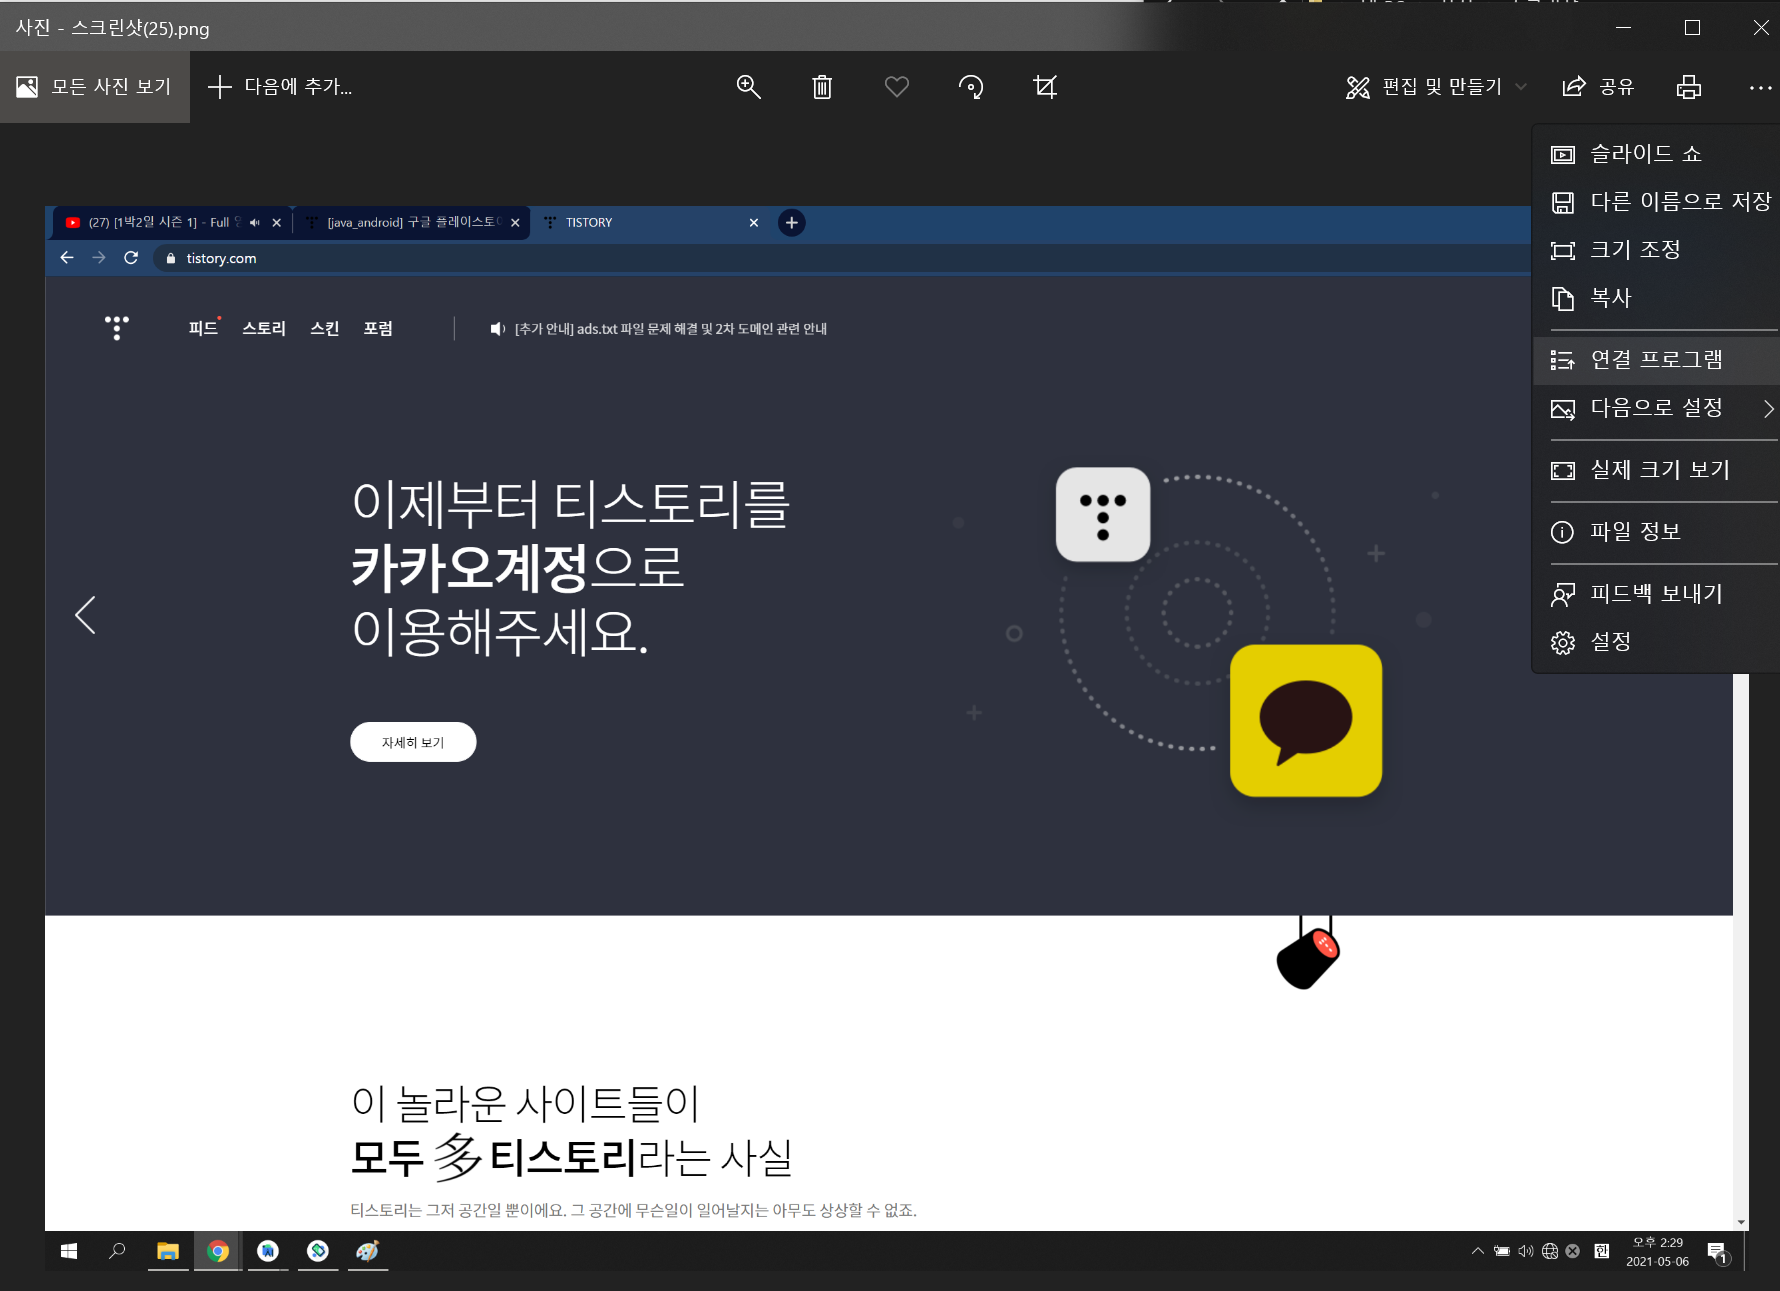The height and width of the screenshot is (1291, 1780).
Task: Click the tistory.com address bar
Action: [840, 258]
